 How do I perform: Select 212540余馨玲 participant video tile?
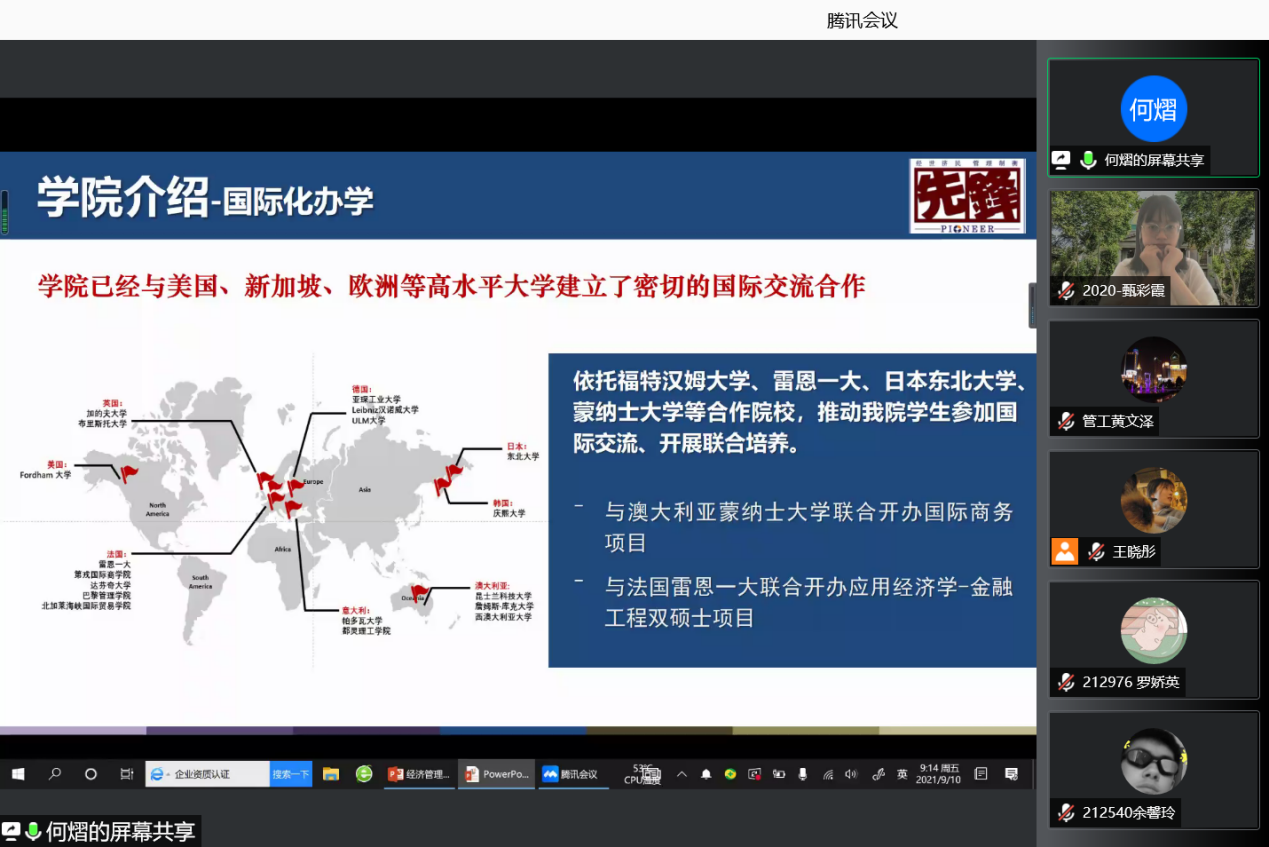point(1153,768)
